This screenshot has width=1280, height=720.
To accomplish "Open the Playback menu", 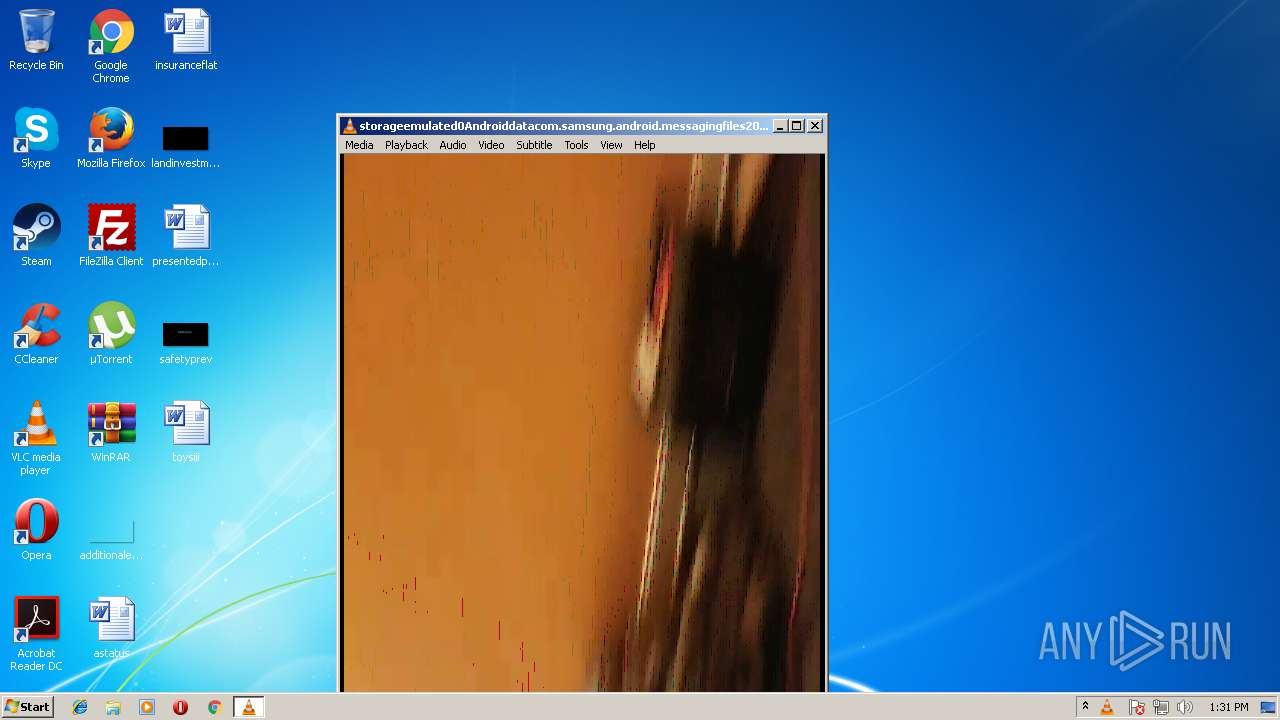I will (406, 145).
